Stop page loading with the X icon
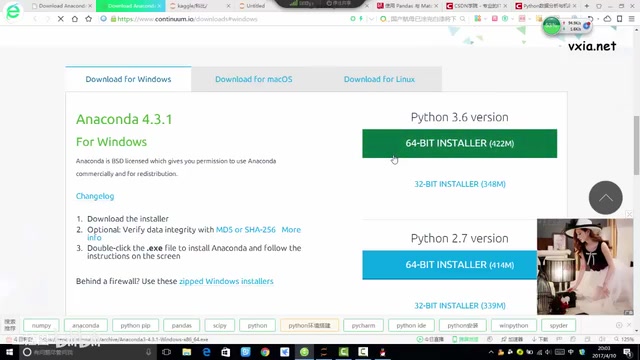This screenshot has width=640, height=360. [x=60, y=19]
